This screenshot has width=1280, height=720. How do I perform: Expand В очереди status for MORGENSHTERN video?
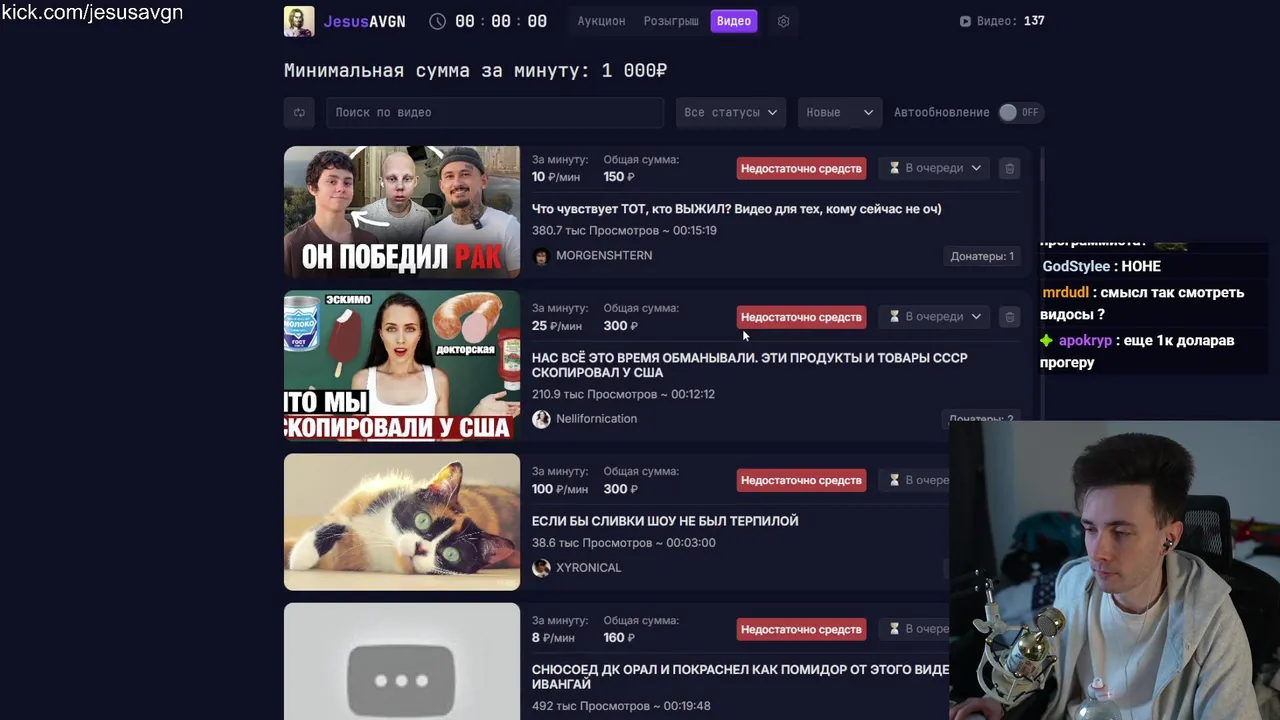tap(935, 168)
